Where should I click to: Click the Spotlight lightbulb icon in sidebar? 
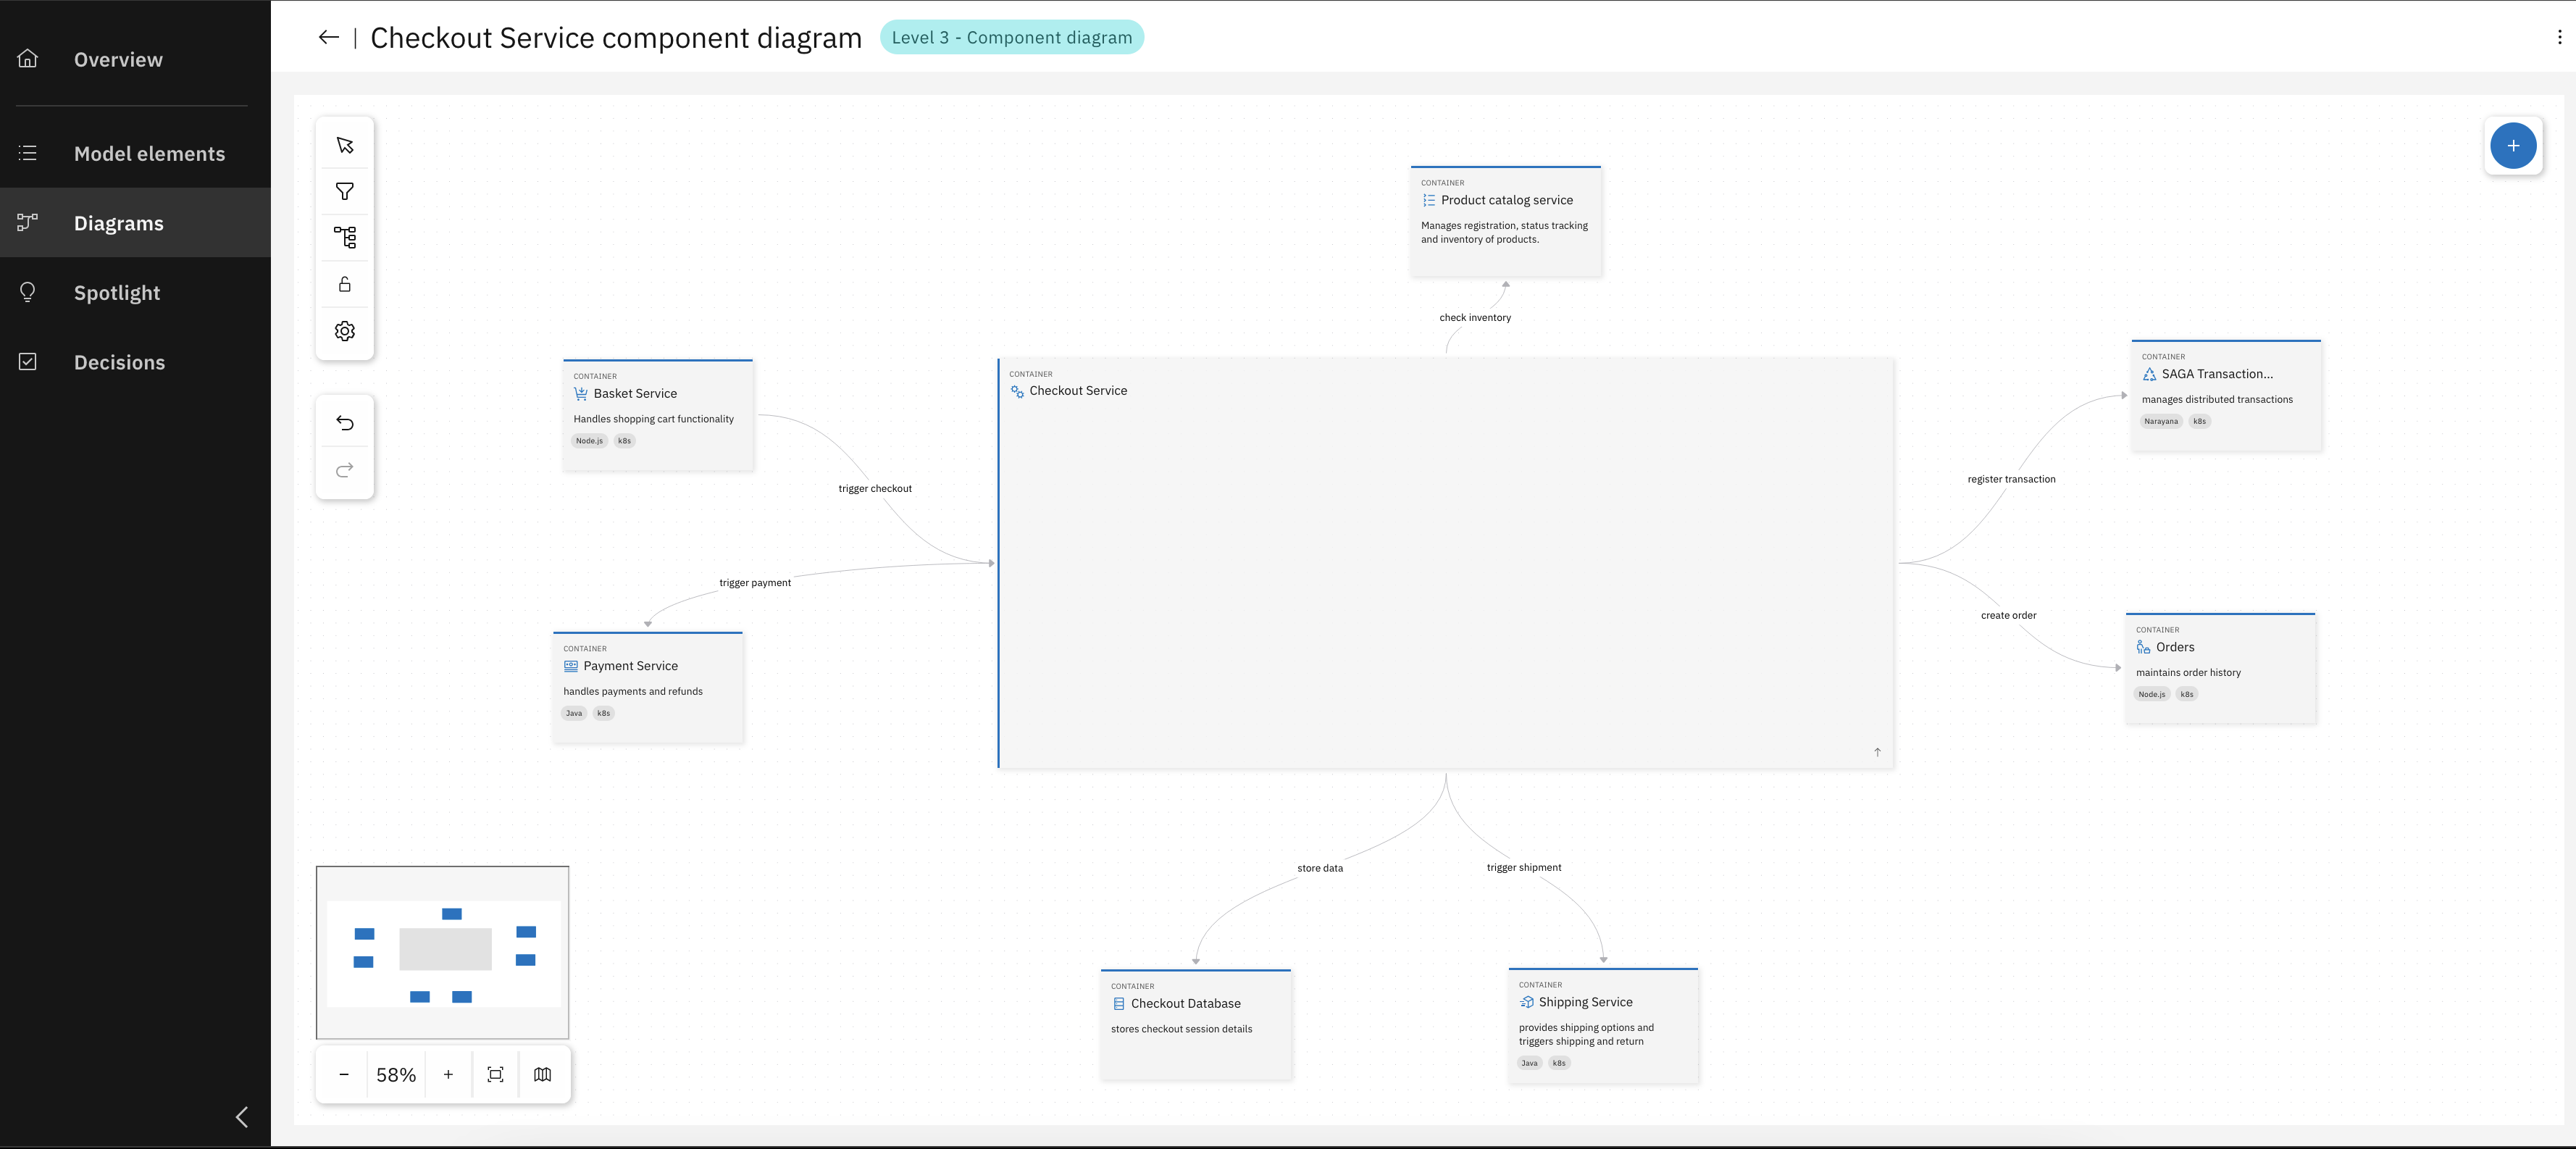pos(27,292)
